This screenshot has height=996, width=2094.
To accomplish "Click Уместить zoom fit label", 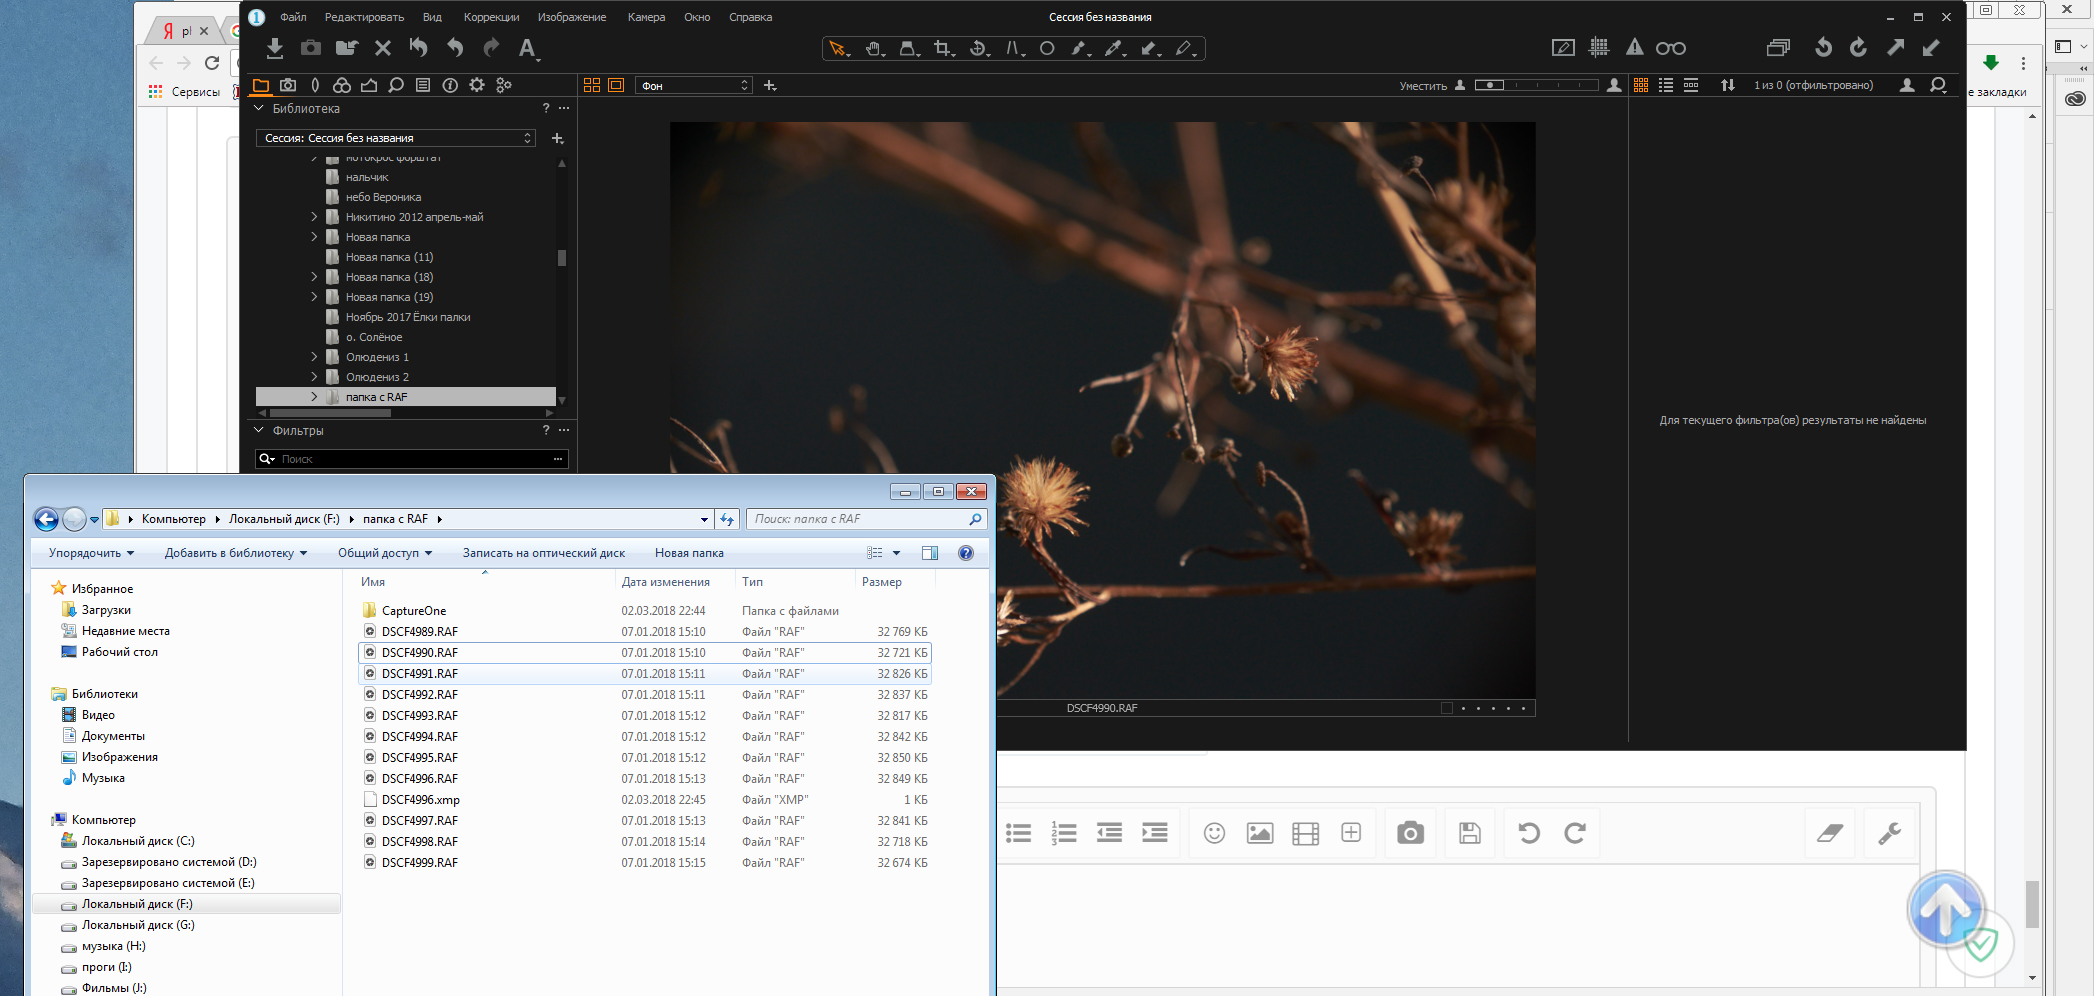I will click(1423, 86).
